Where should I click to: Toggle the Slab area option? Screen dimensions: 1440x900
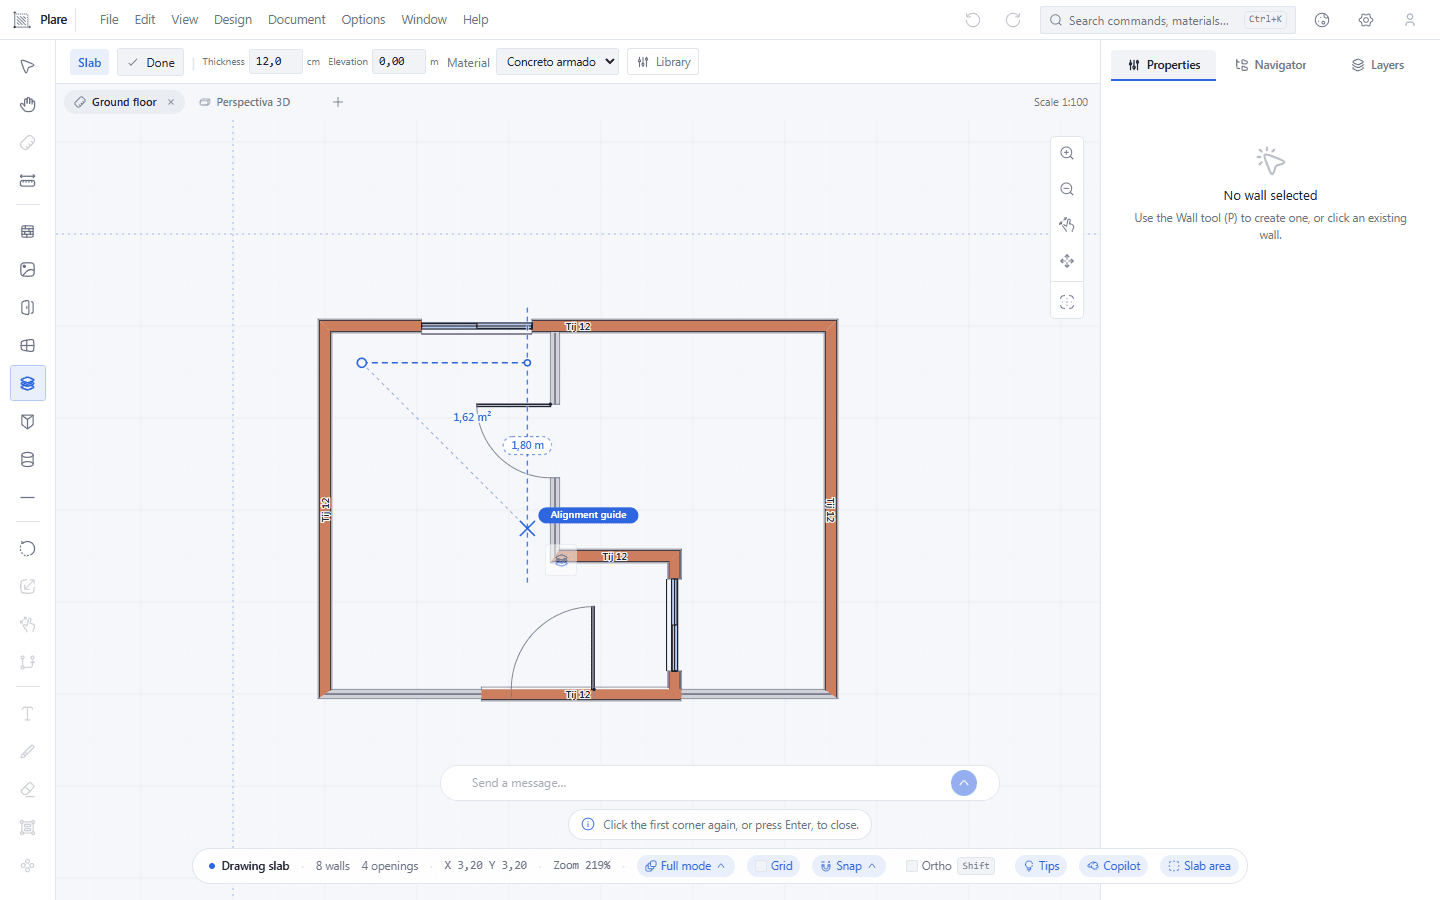click(1199, 866)
